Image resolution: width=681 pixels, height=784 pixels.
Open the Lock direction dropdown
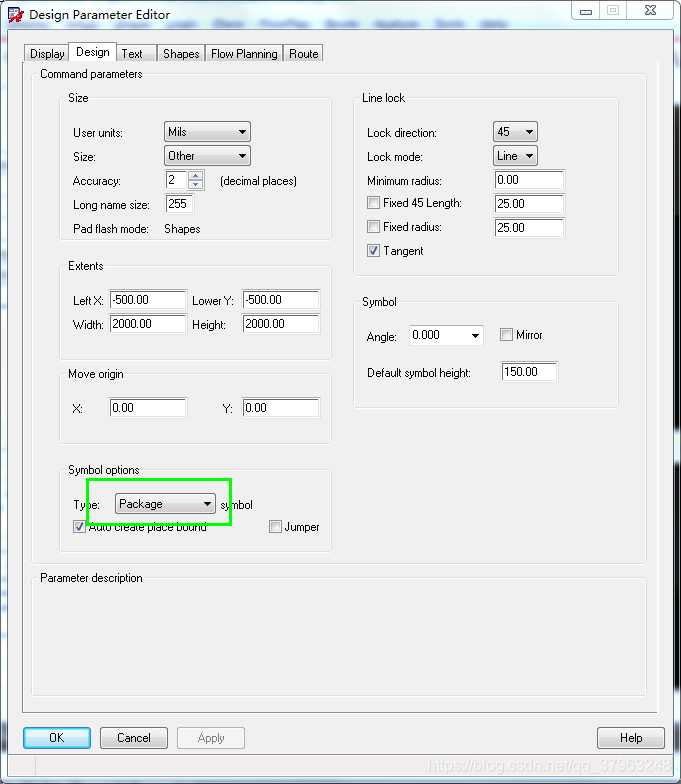tap(515, 132)
